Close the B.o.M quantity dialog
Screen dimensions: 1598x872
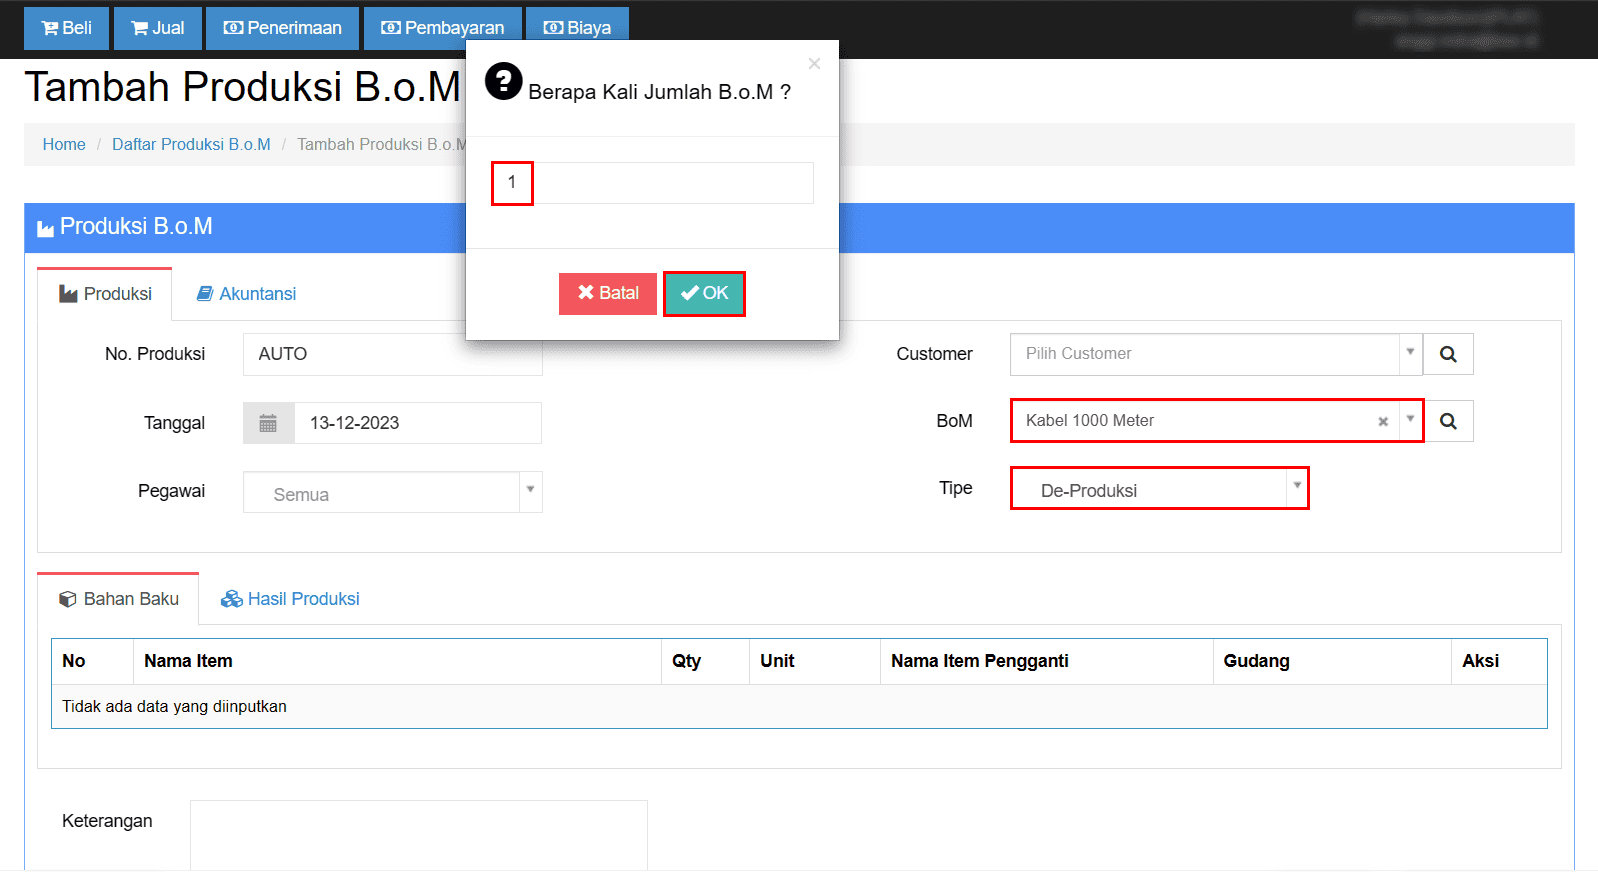point(814,64)
